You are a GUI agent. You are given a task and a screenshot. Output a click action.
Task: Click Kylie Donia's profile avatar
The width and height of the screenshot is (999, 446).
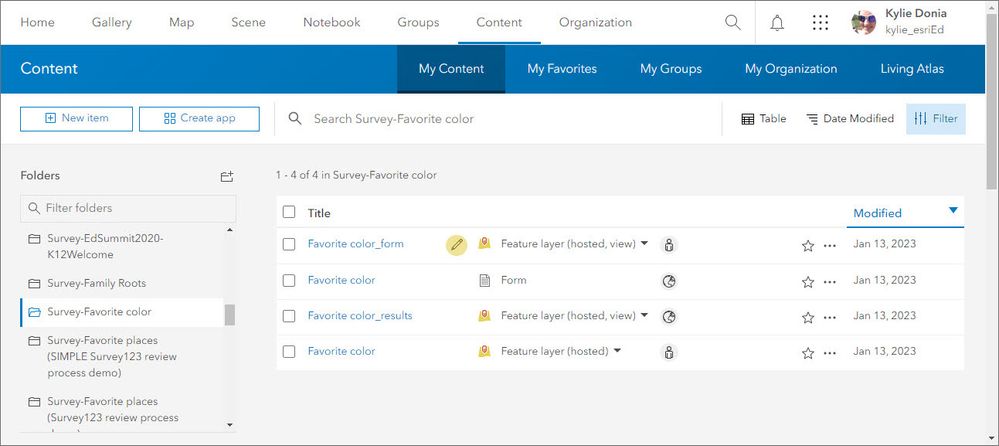[x=864, y=22]
